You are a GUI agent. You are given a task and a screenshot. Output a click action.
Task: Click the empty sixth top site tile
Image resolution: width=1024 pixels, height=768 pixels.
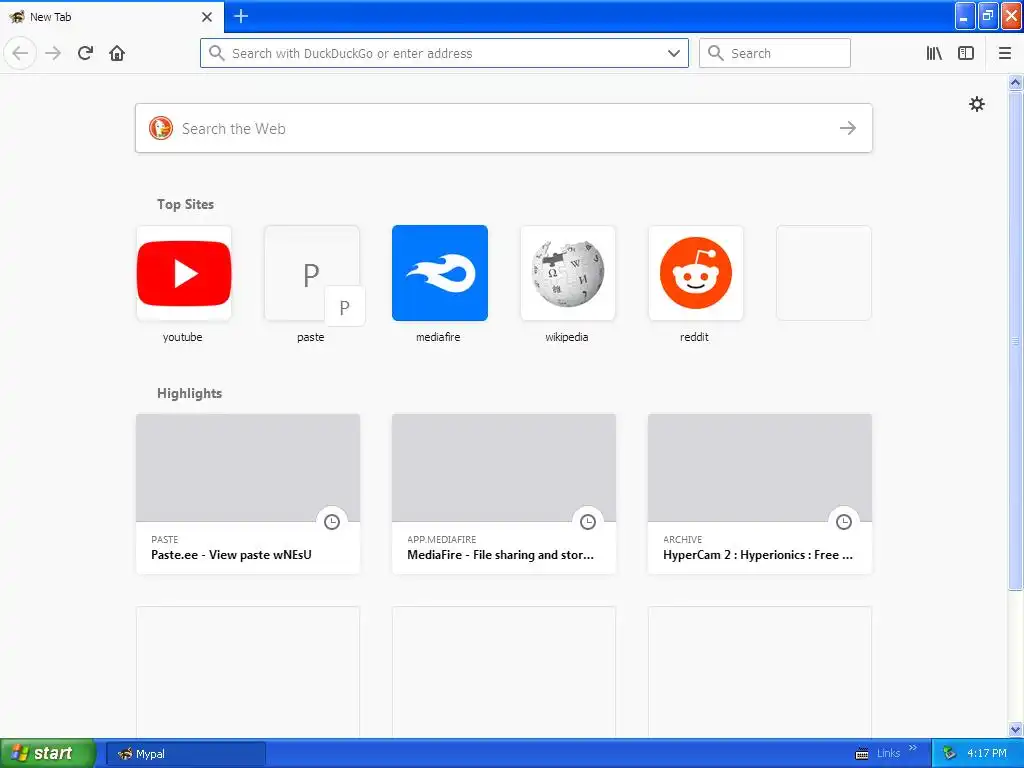point(824,273)
